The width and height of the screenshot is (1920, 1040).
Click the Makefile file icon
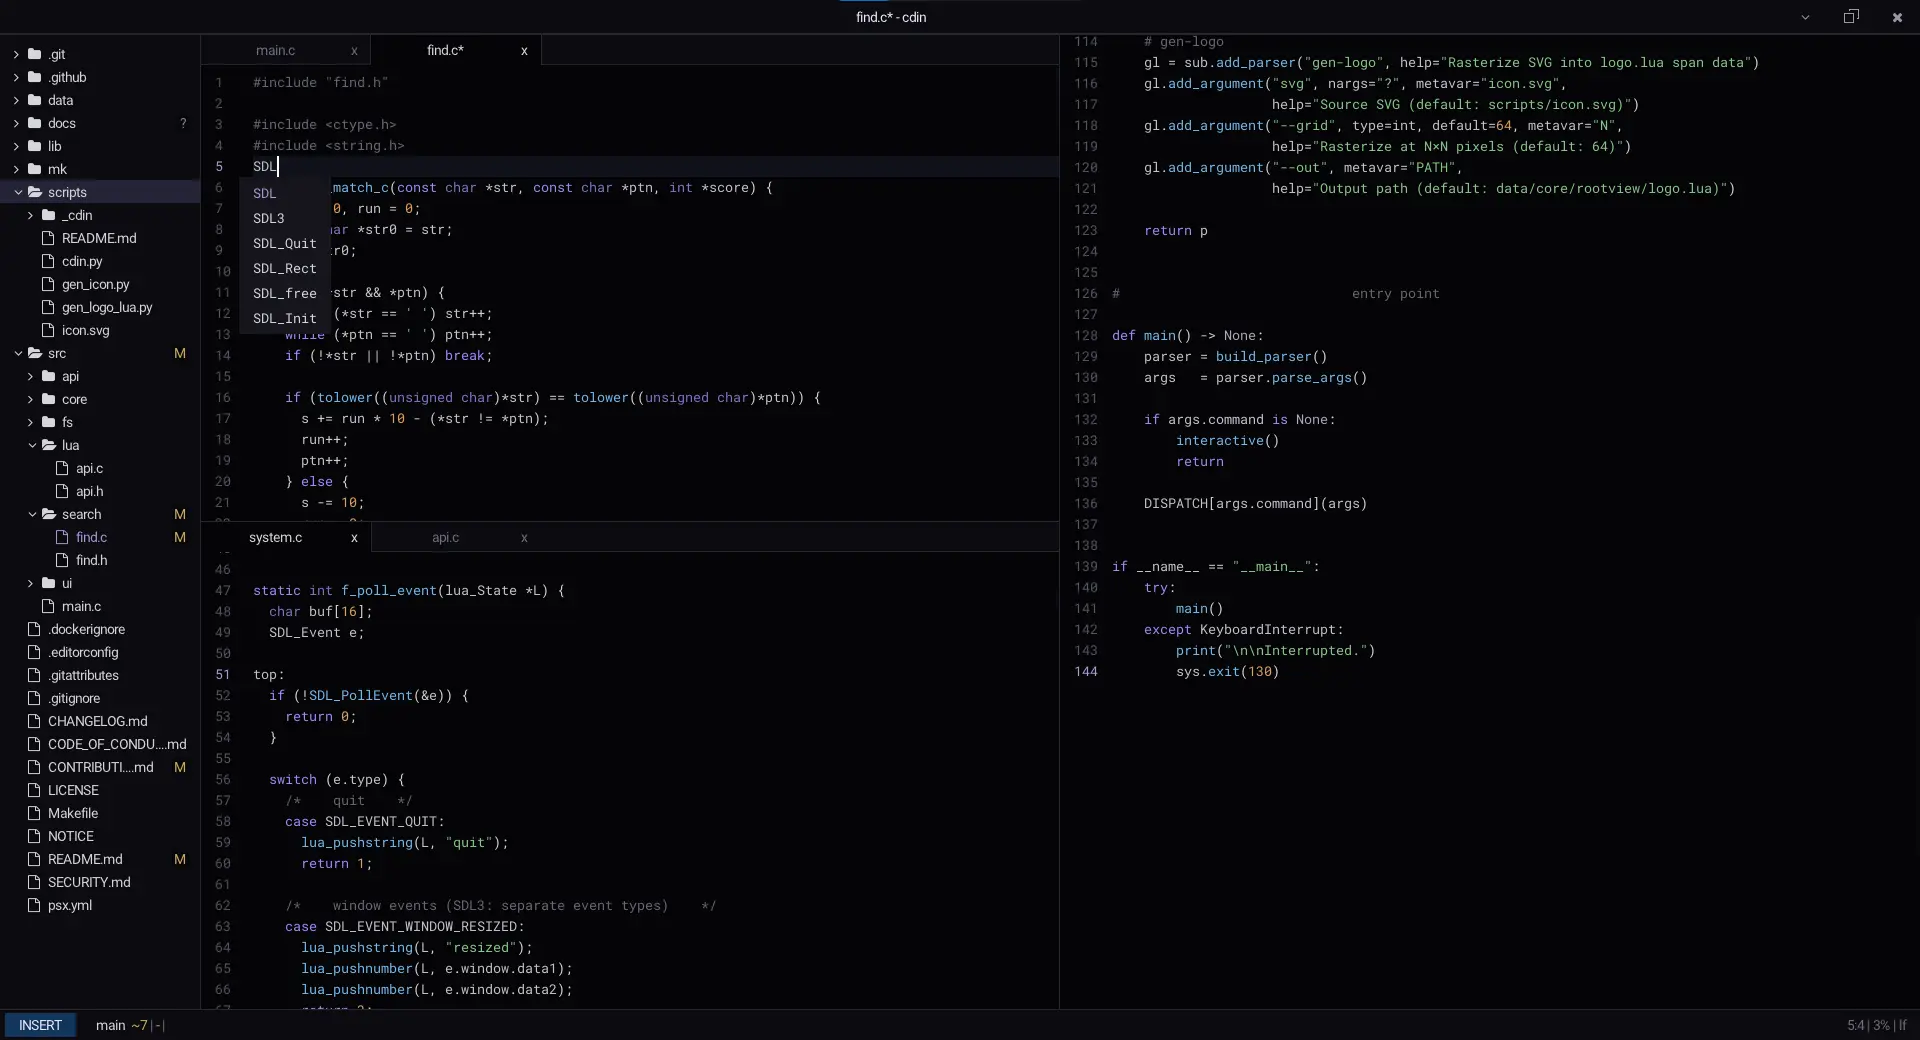point(34,813)
